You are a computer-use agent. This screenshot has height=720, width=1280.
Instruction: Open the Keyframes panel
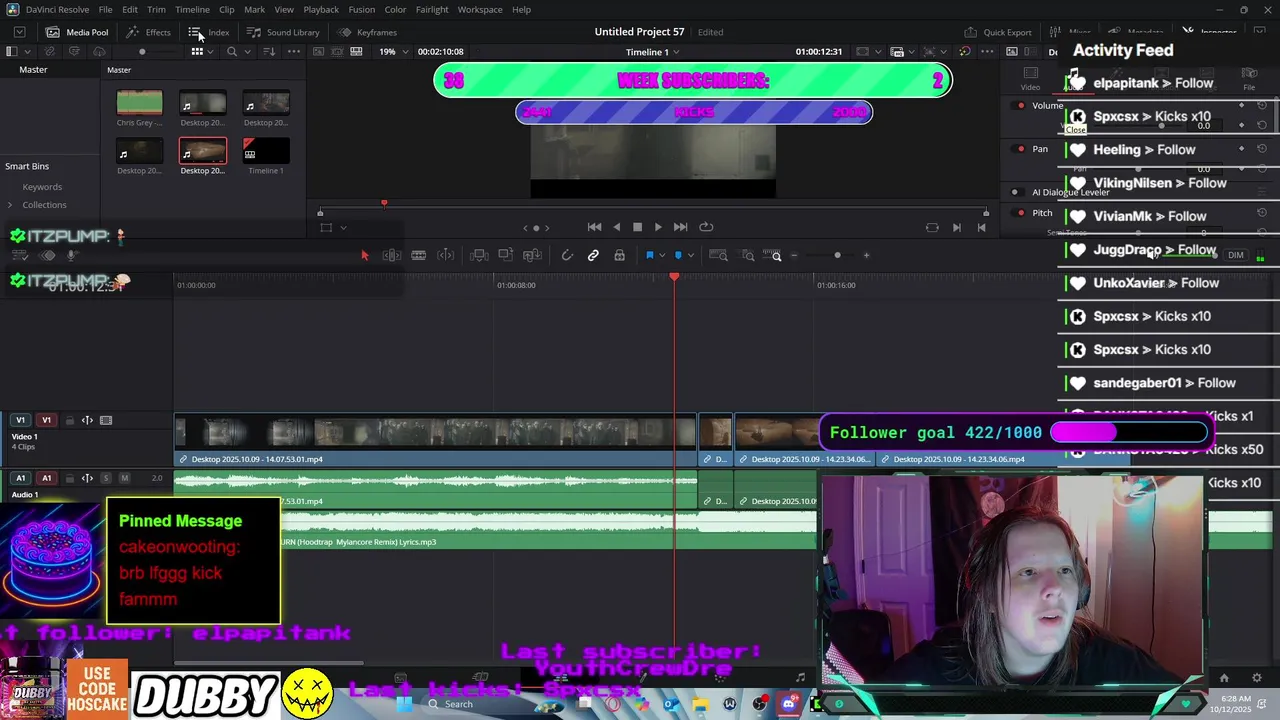coord(367,32)
